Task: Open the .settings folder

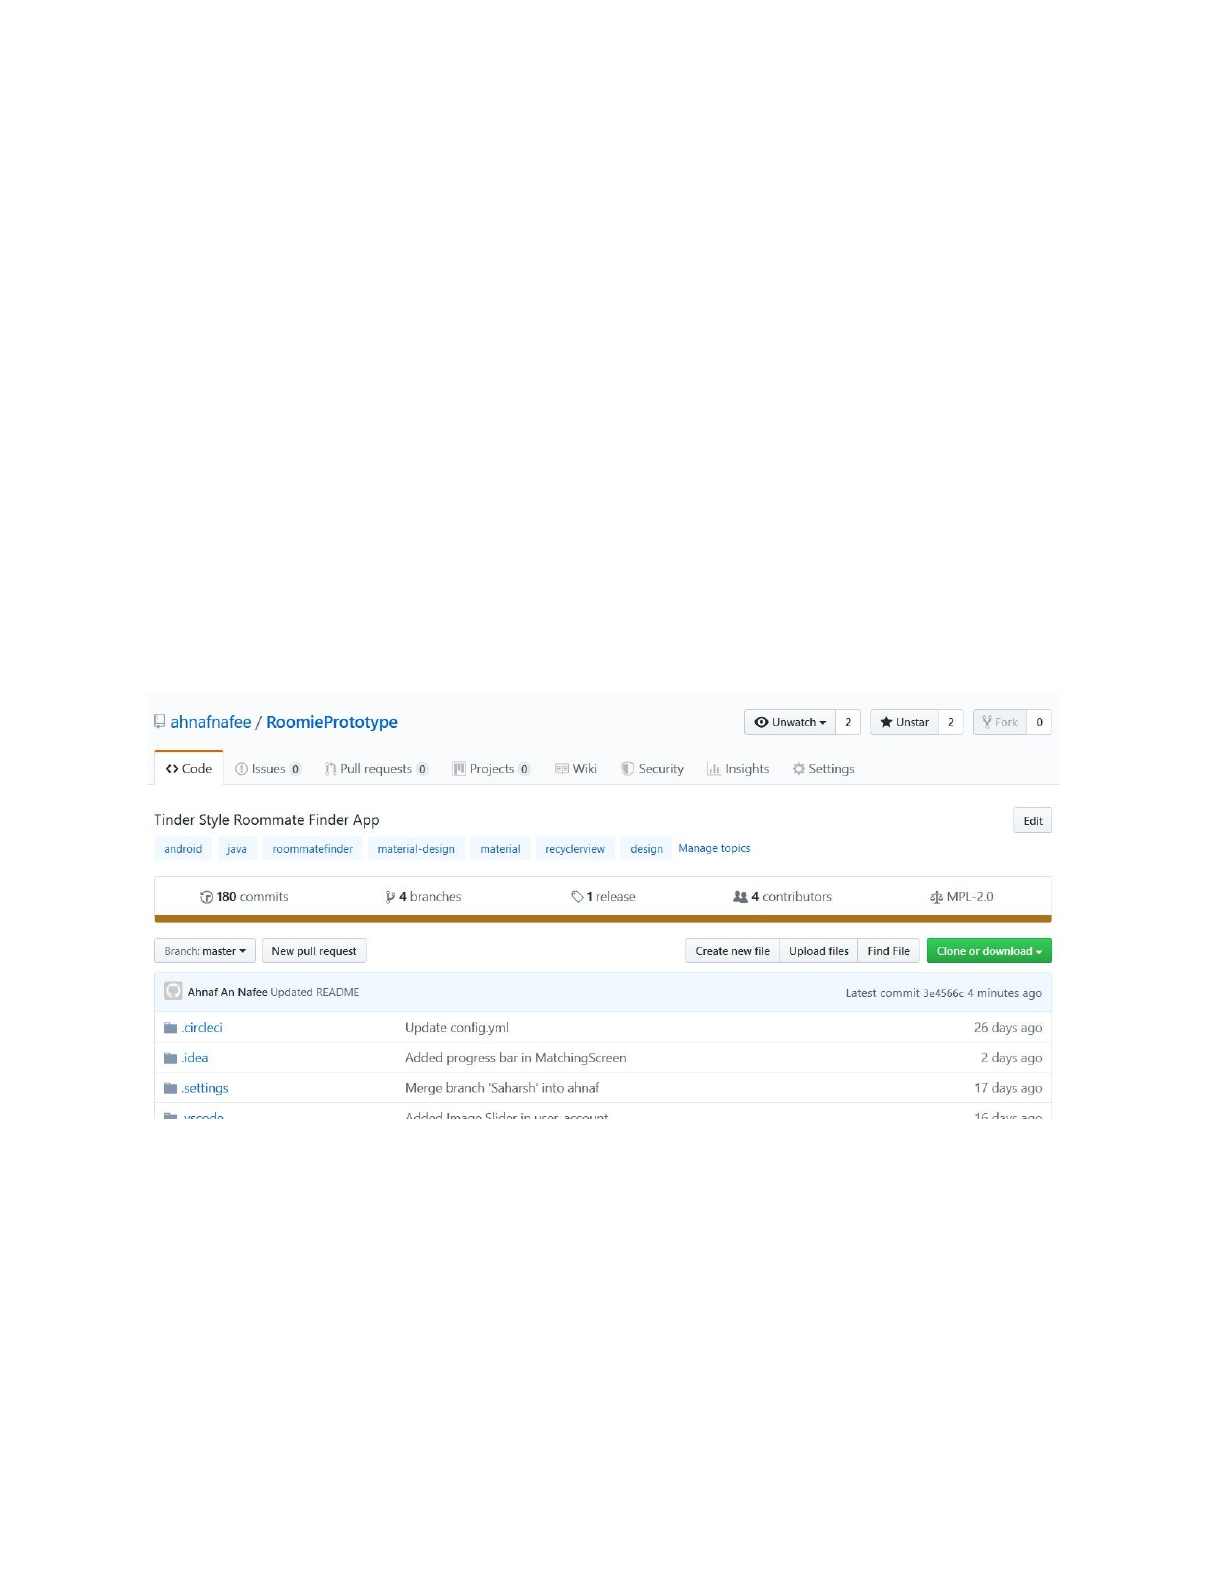Action: tap(205, 1088)
